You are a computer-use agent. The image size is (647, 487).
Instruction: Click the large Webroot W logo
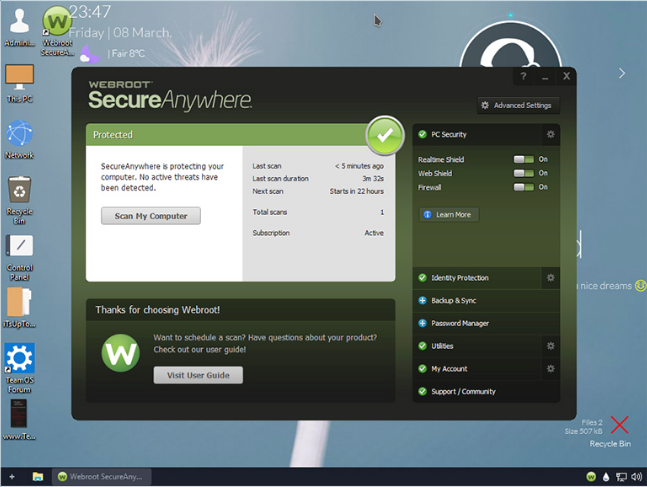point(120,353)
